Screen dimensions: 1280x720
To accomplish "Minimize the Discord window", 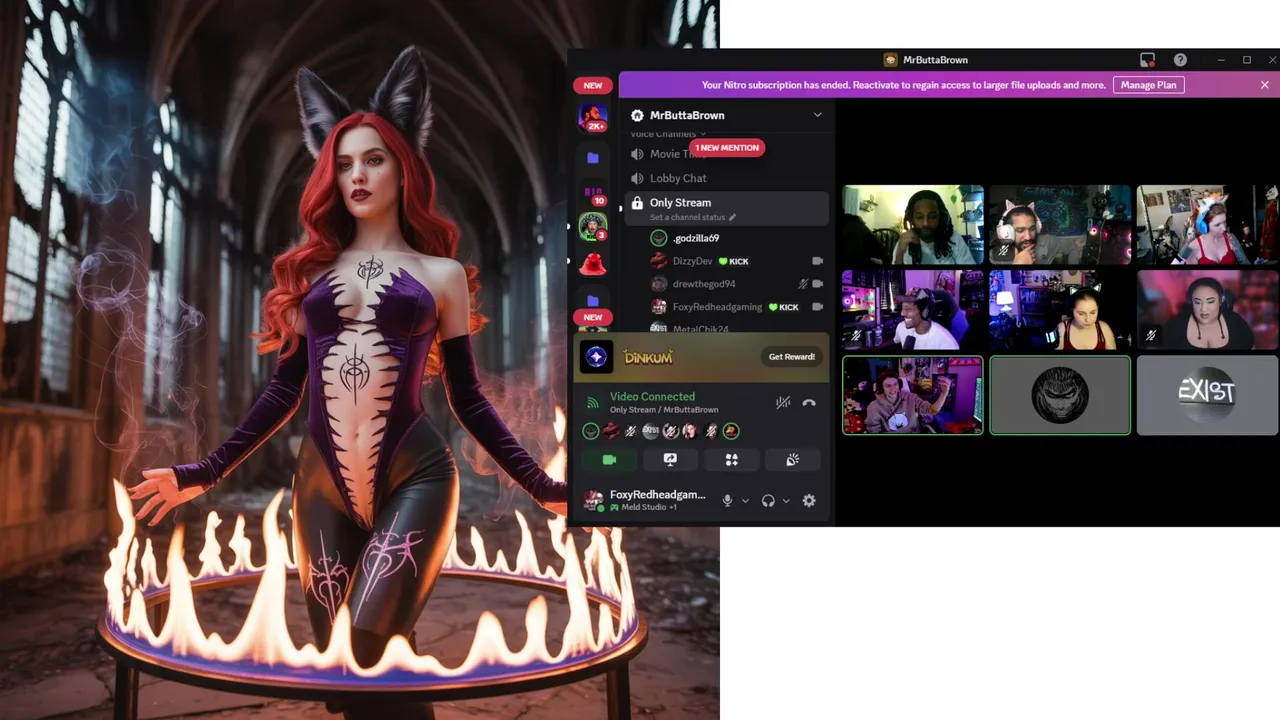I will (x=1220, y=60).
